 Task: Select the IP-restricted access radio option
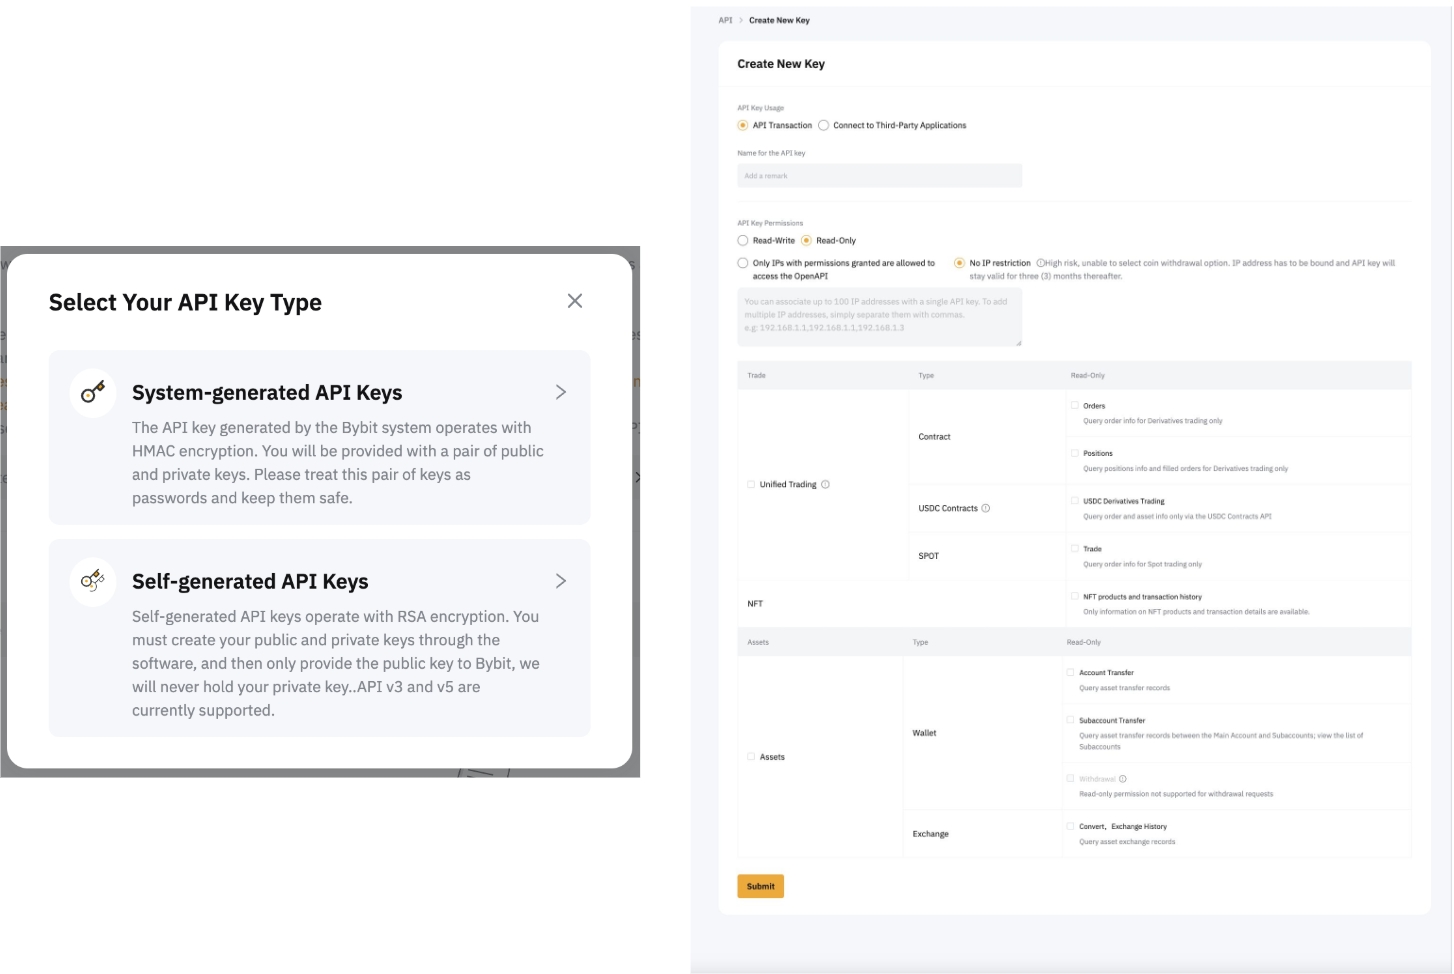pos(743,264)
